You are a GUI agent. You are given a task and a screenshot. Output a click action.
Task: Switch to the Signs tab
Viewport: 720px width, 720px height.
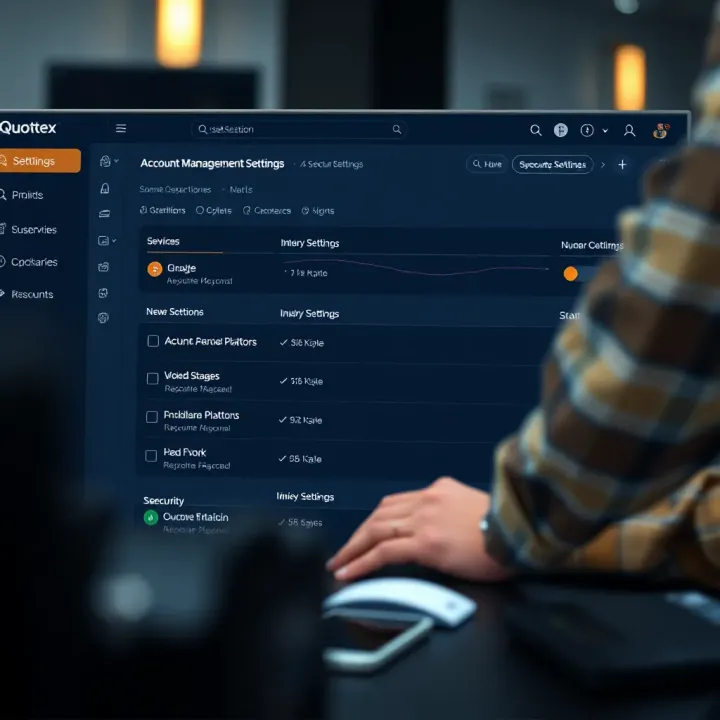pos(318,211)
